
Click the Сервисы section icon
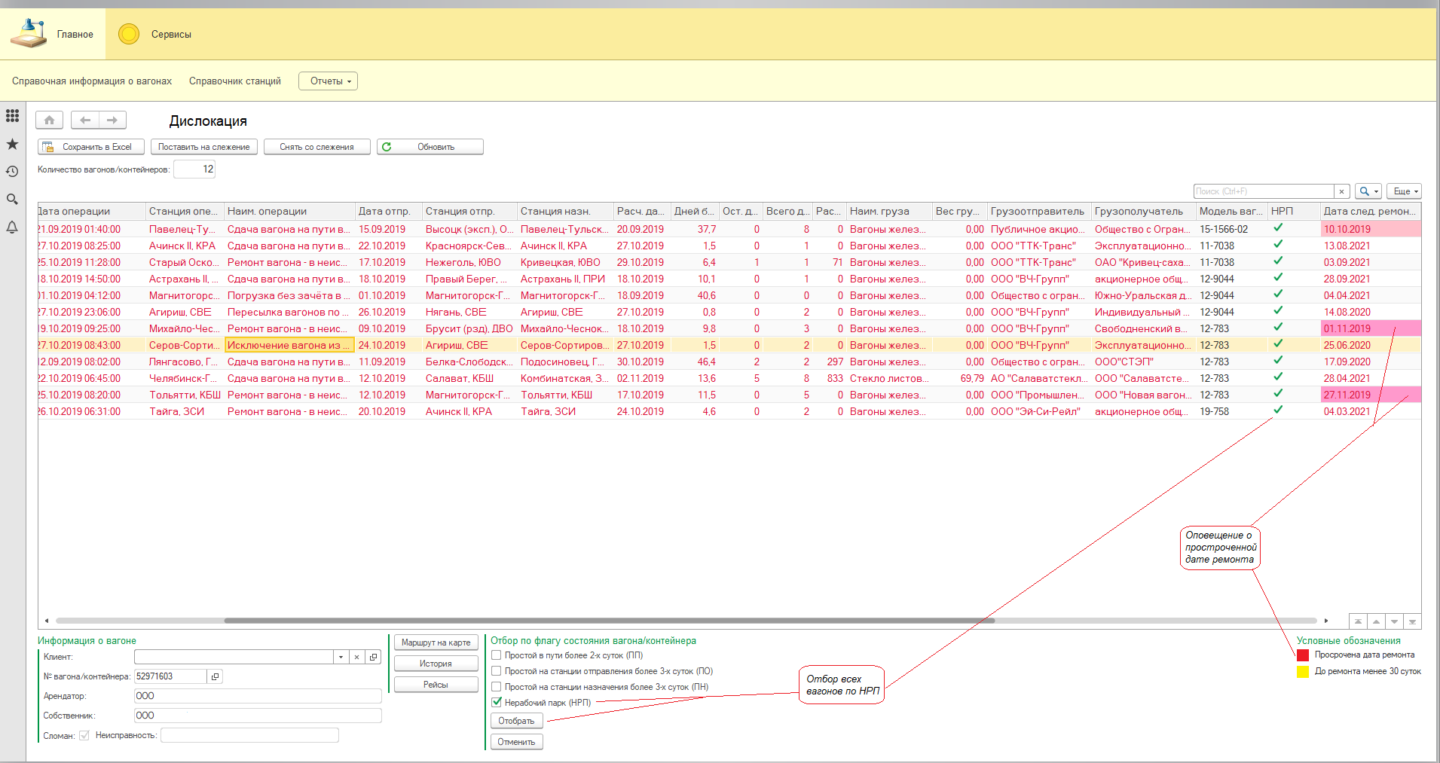point(129,34)
